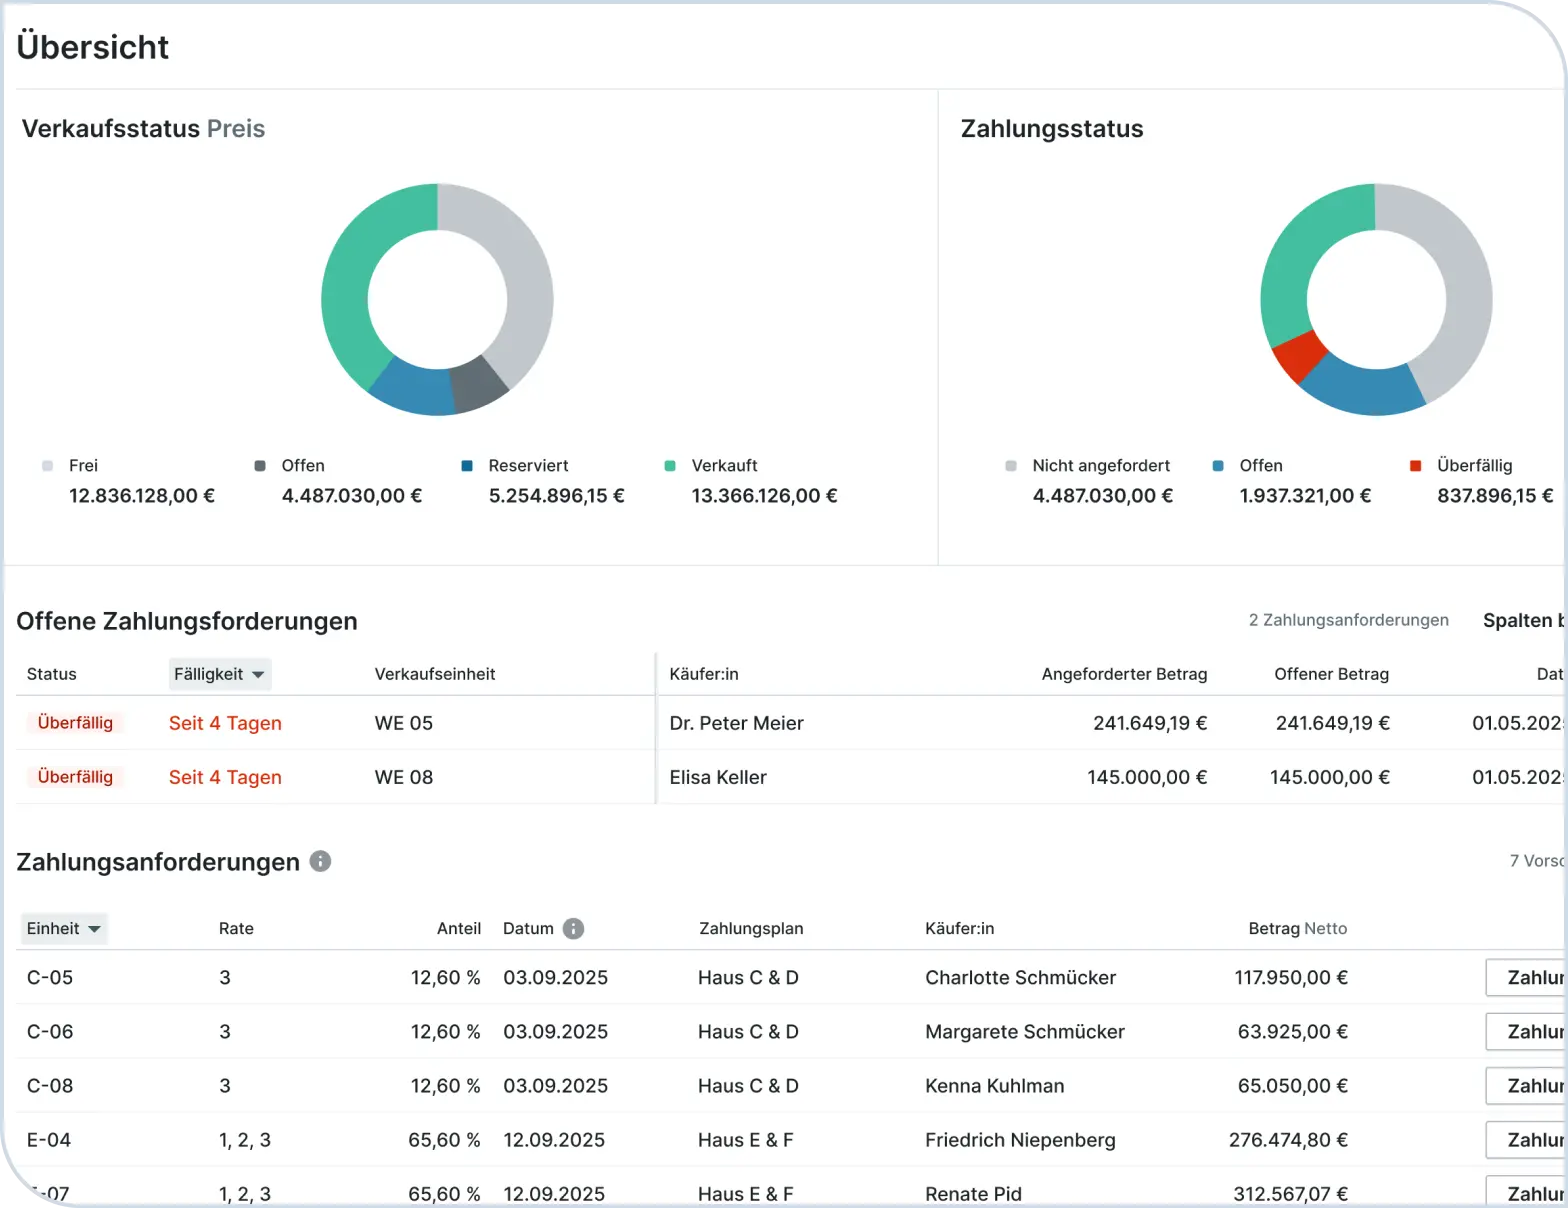The width and height of the screenshot is (1568, 1208).
Task: Click Verkaufseinheit WE 08 cell
Action: click(404, 777)
